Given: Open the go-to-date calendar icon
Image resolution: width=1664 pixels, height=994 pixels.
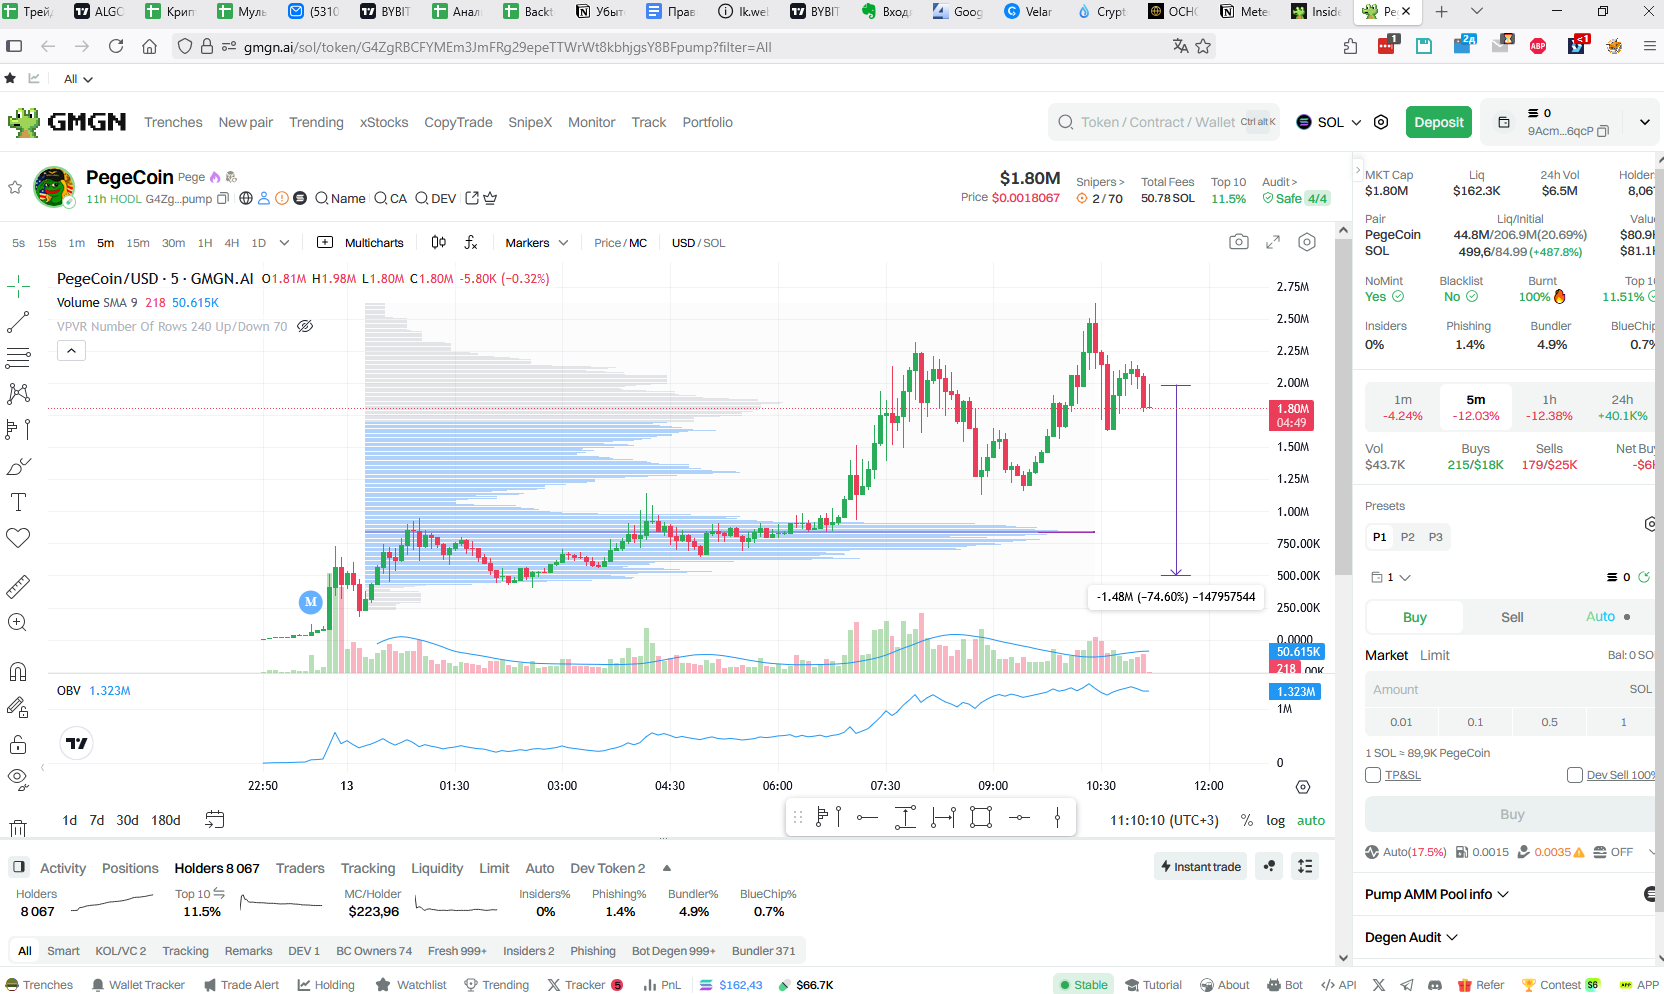Looking at the screenshot, I should point(214,820).
